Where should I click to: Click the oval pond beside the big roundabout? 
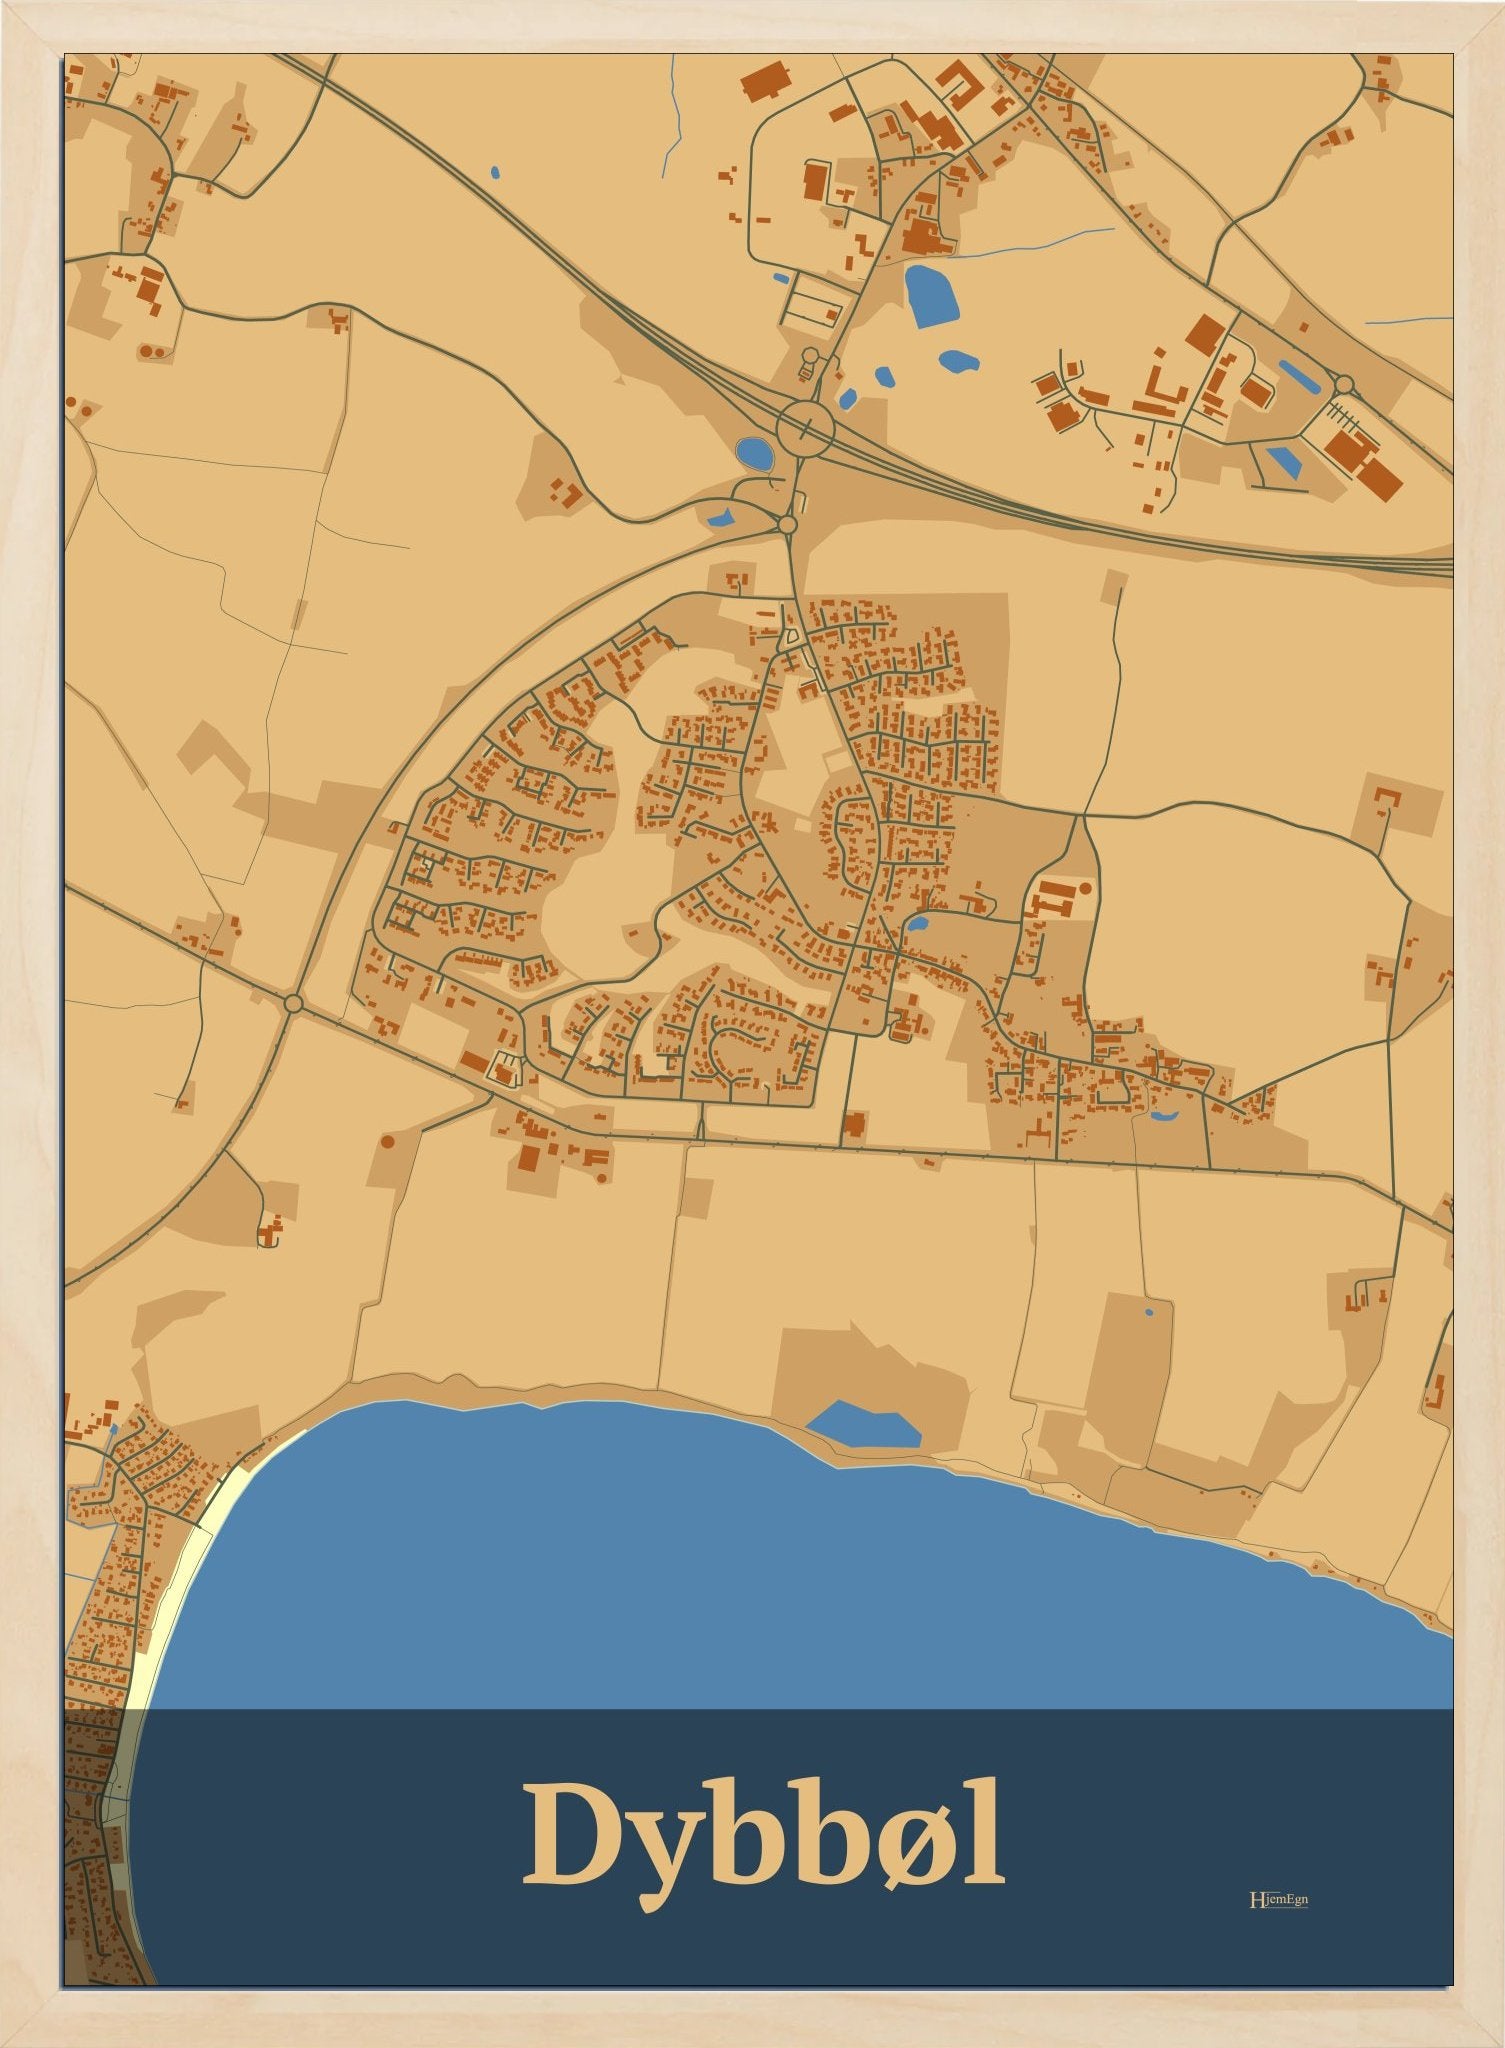tap(753, 454)
